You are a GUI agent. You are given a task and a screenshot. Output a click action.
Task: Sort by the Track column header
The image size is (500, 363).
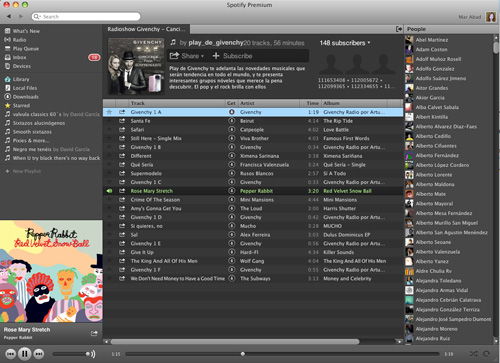coord(137,103)
